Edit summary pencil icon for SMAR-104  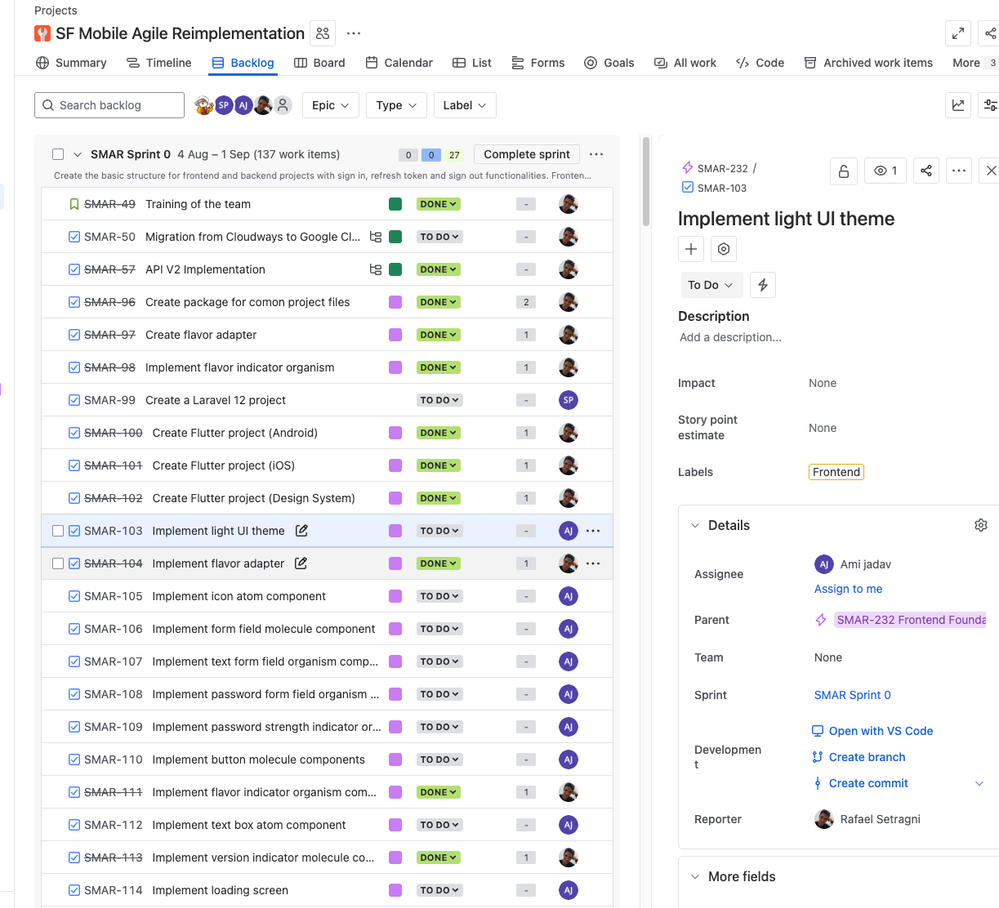click(x=301, y=563)
